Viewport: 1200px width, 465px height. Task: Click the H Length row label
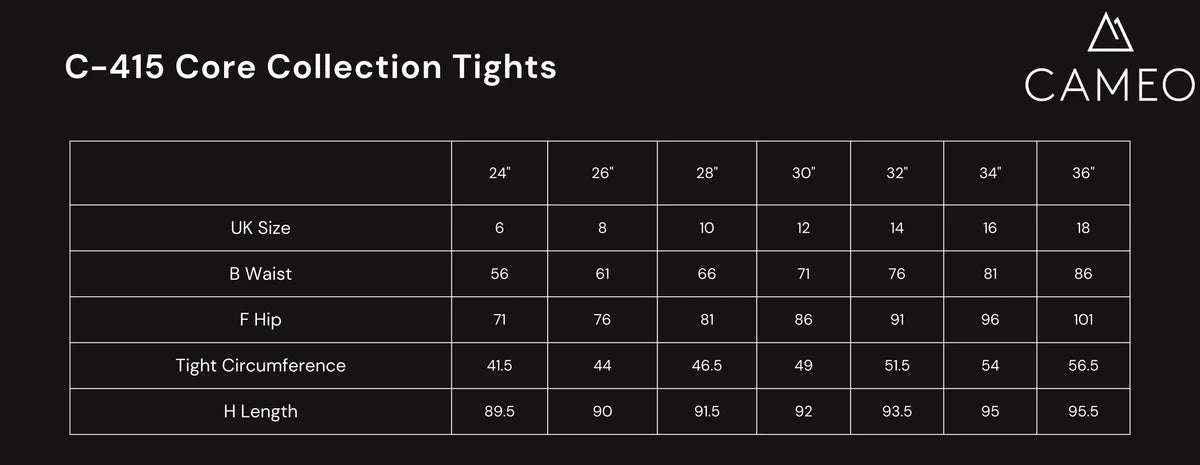tap(260, 411)
